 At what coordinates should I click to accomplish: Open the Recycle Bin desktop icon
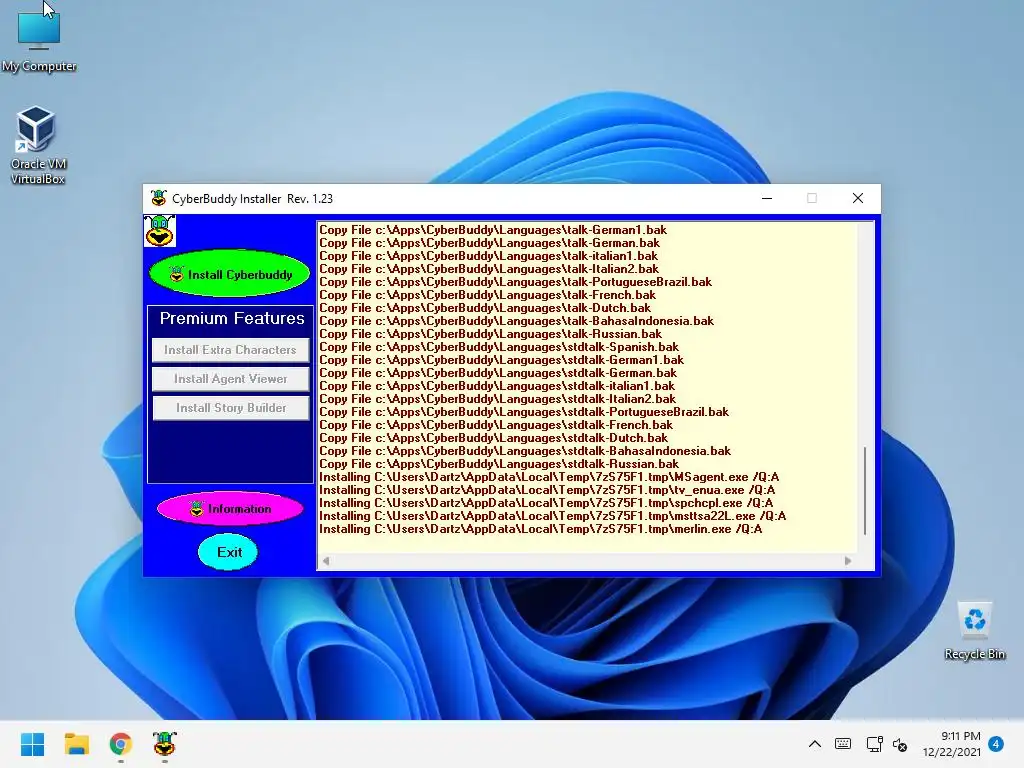[x=974, y=631]
